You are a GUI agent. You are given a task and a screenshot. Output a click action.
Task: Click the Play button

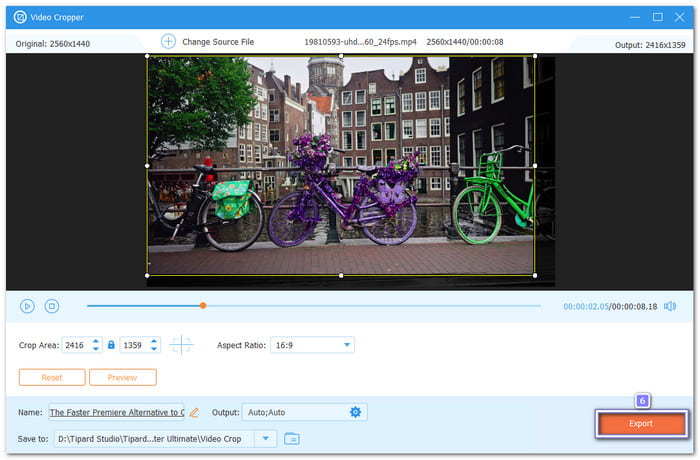[27, 306]
